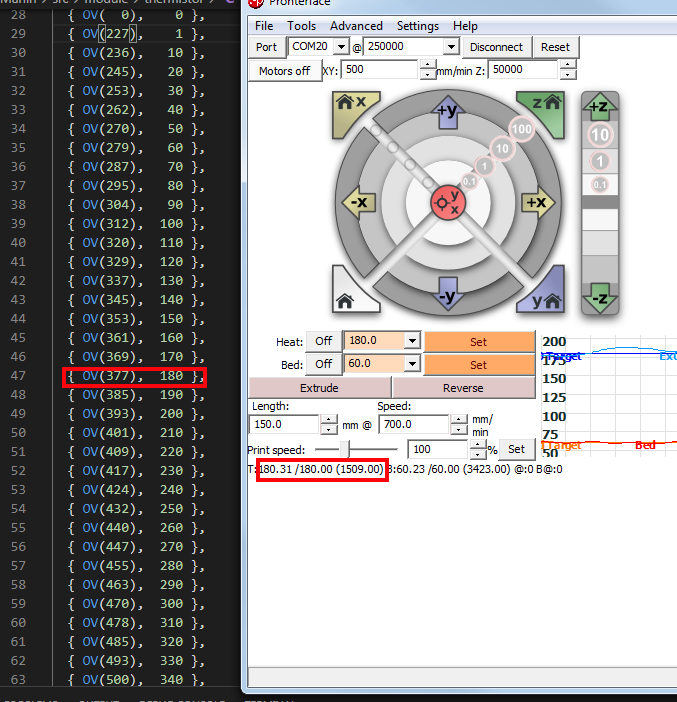Image resolution: width=677 pixels, height=702 pixels.
Task: Click Set for bed temperature
Action: click(479, 365)
